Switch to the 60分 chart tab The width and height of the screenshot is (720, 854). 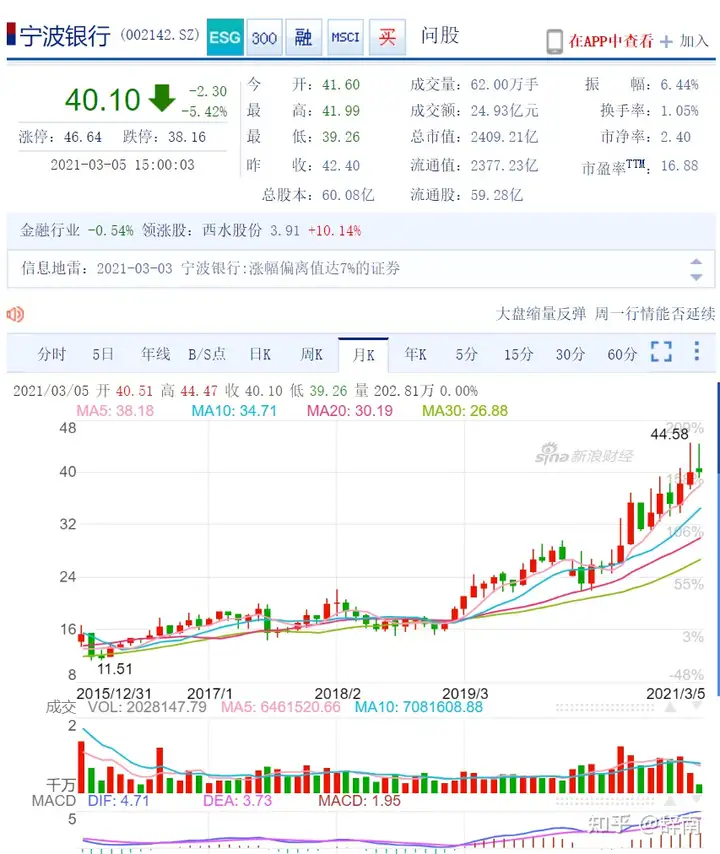point(622,355)
